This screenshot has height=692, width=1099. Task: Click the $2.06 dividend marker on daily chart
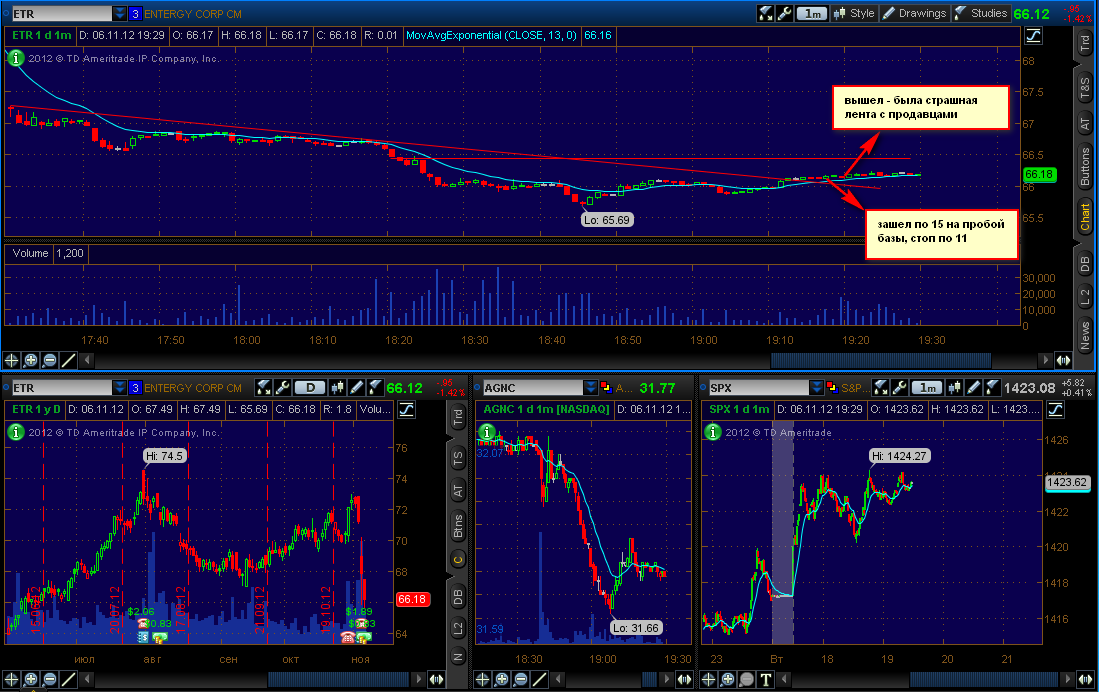[x=140, y=611]
